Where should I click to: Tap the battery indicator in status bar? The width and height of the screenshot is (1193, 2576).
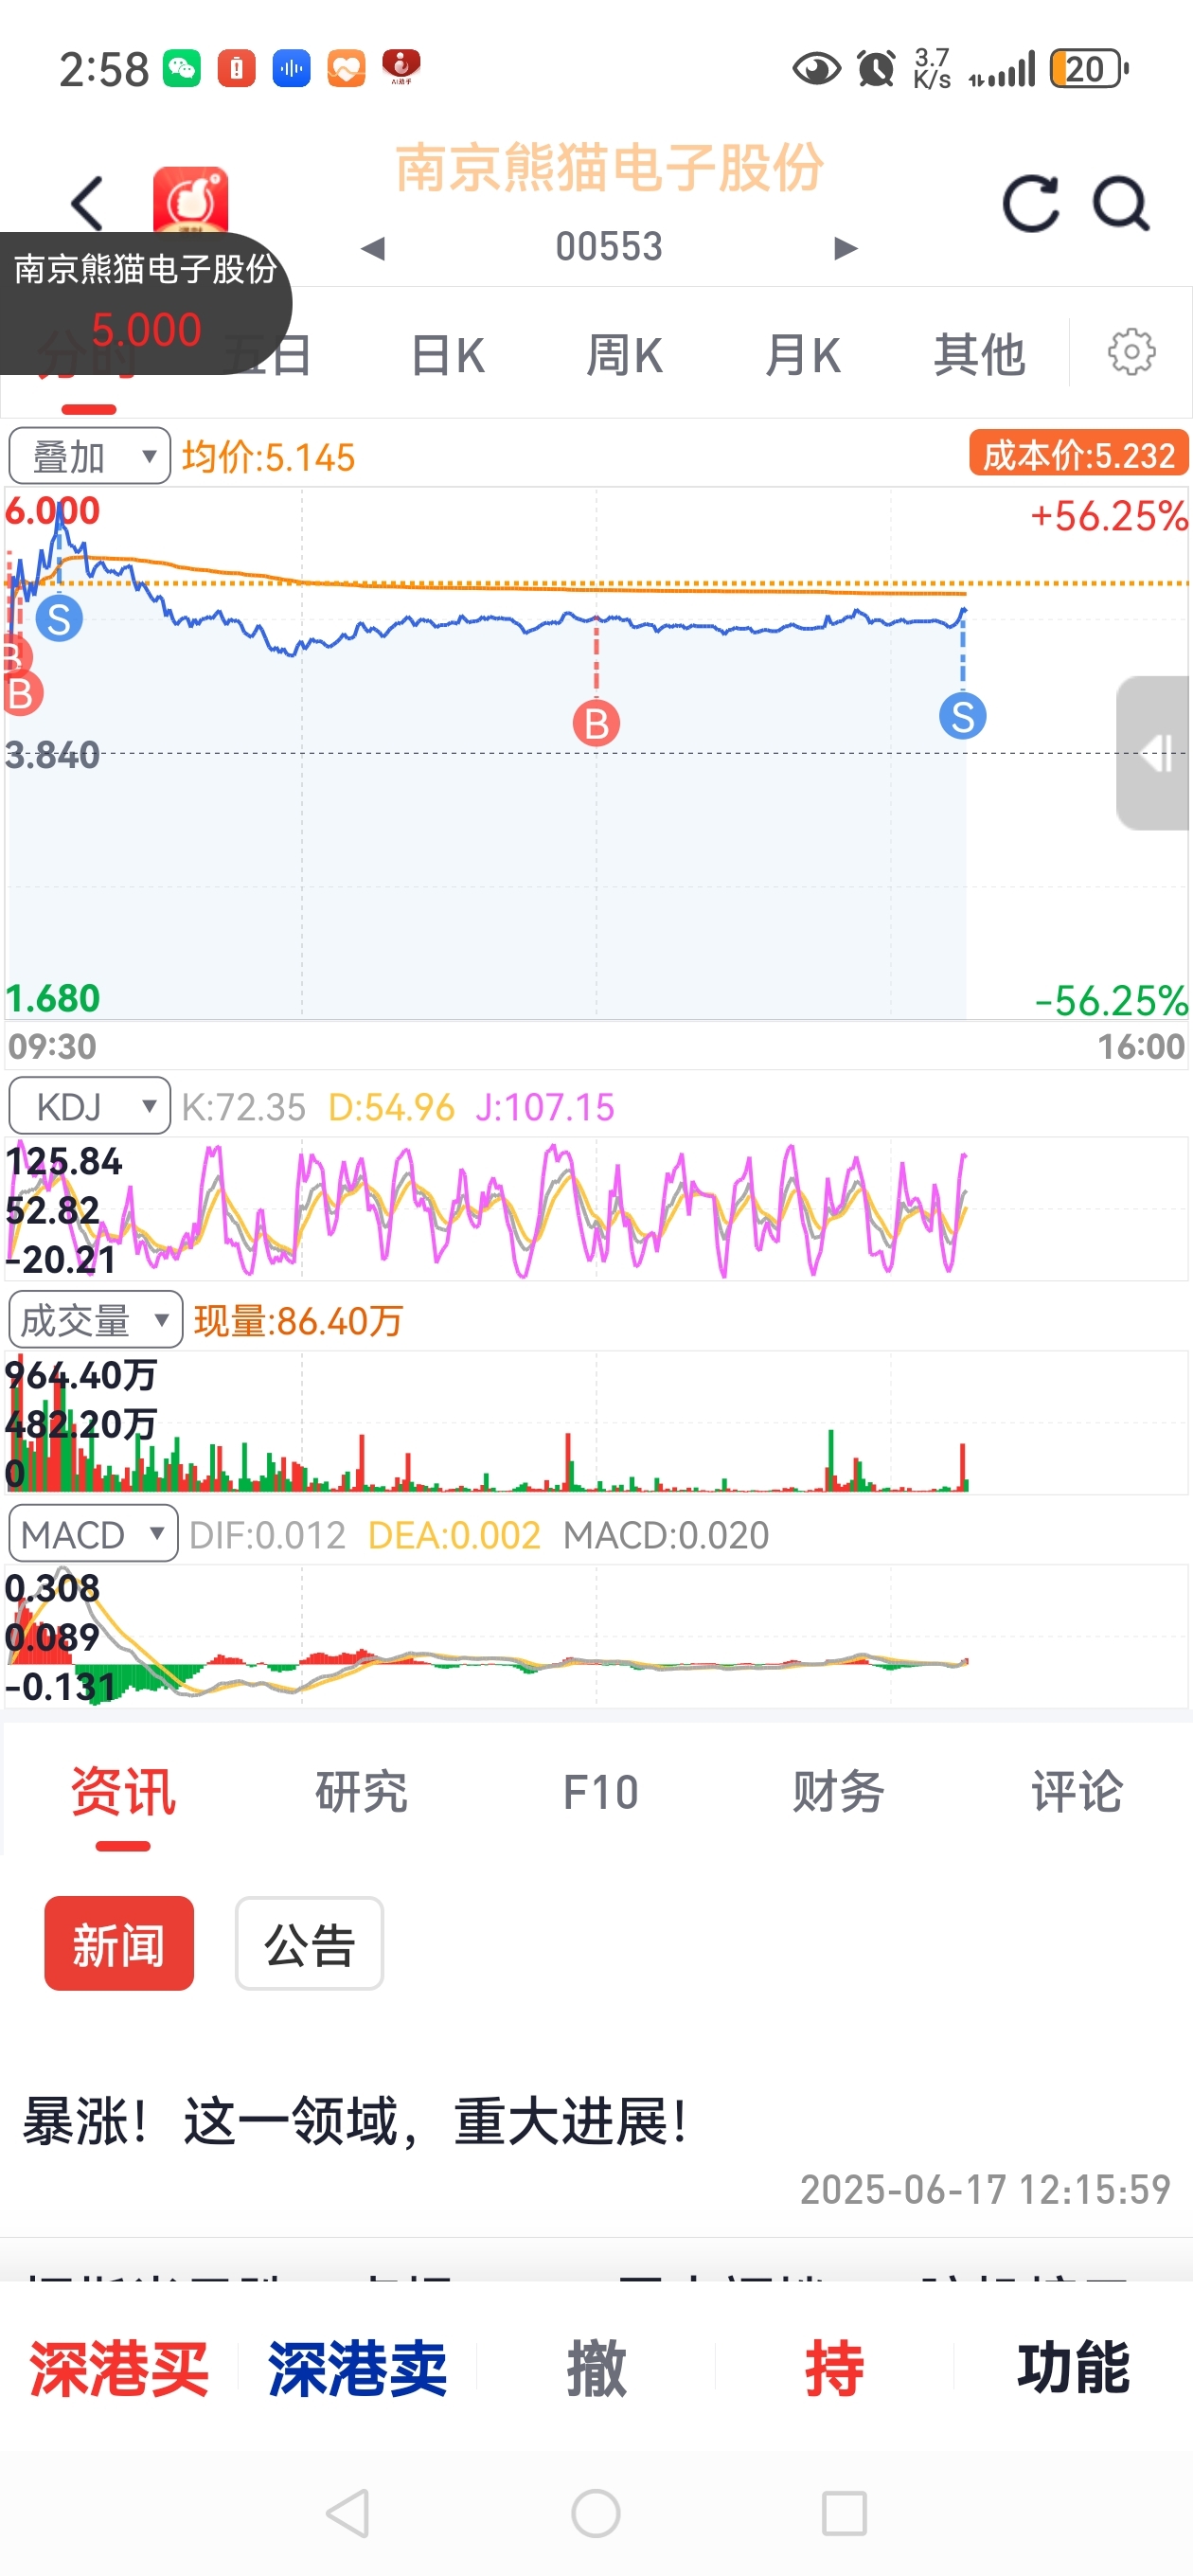[1088, 69]
